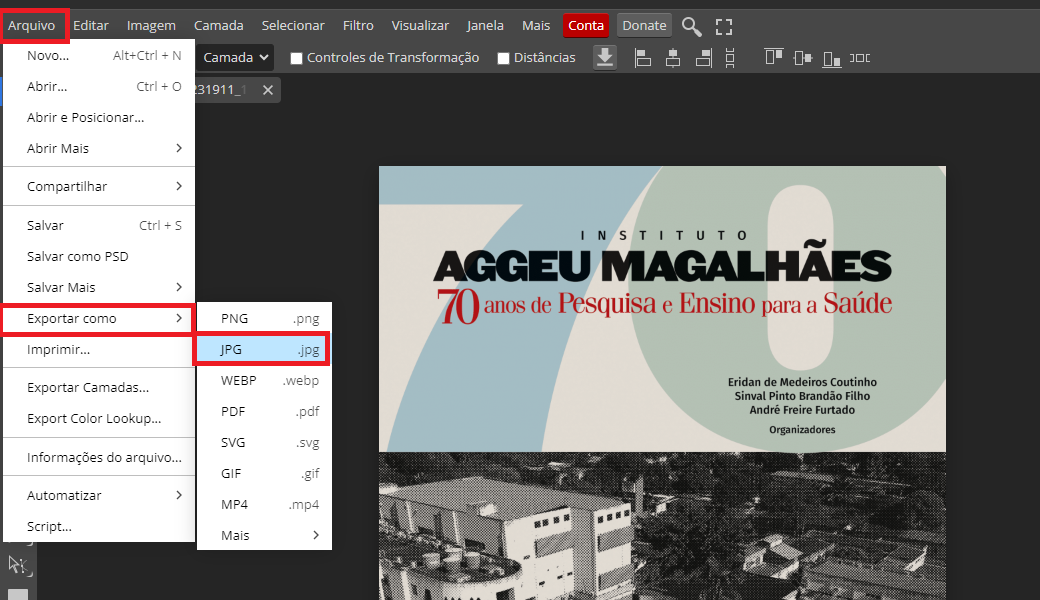
Task: Choose Salvar menu entry
Action: pos(99,225)
